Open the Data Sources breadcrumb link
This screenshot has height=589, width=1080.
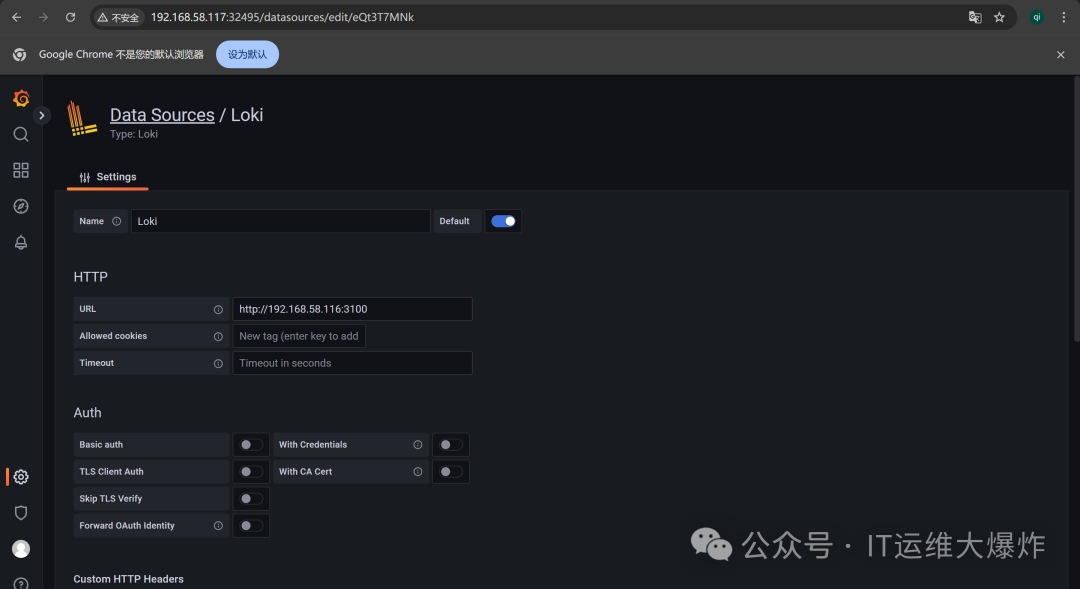[x=162, y=115]
